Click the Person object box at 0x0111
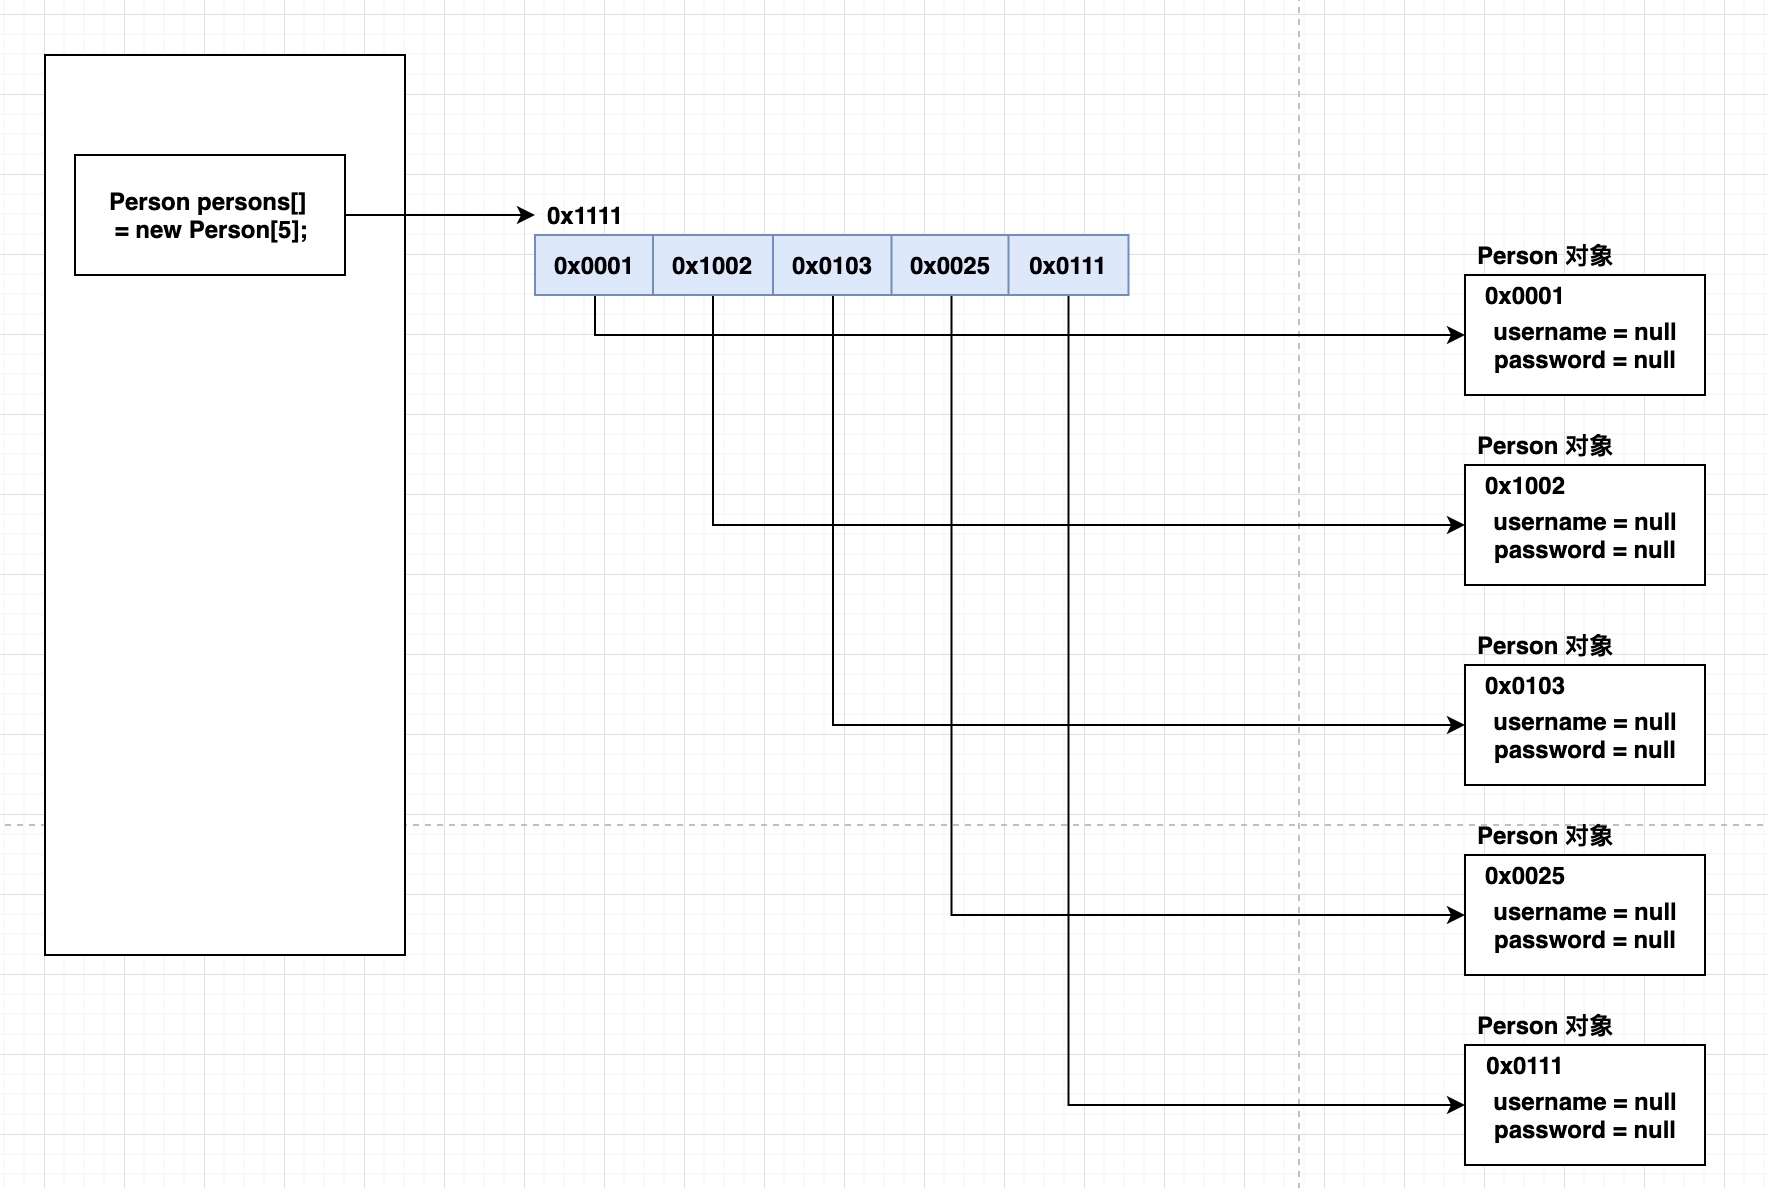 point(1585,1105)
